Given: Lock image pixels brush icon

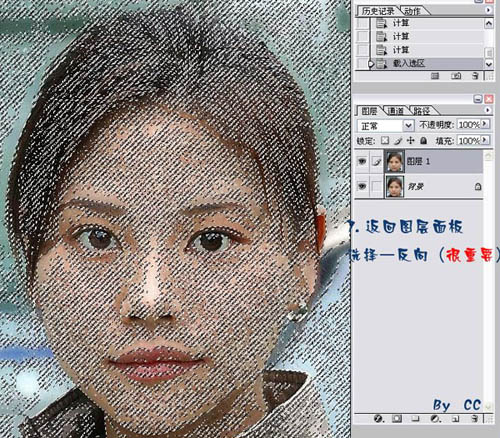Looking at the screenshot, I should [x=398, y=140].
